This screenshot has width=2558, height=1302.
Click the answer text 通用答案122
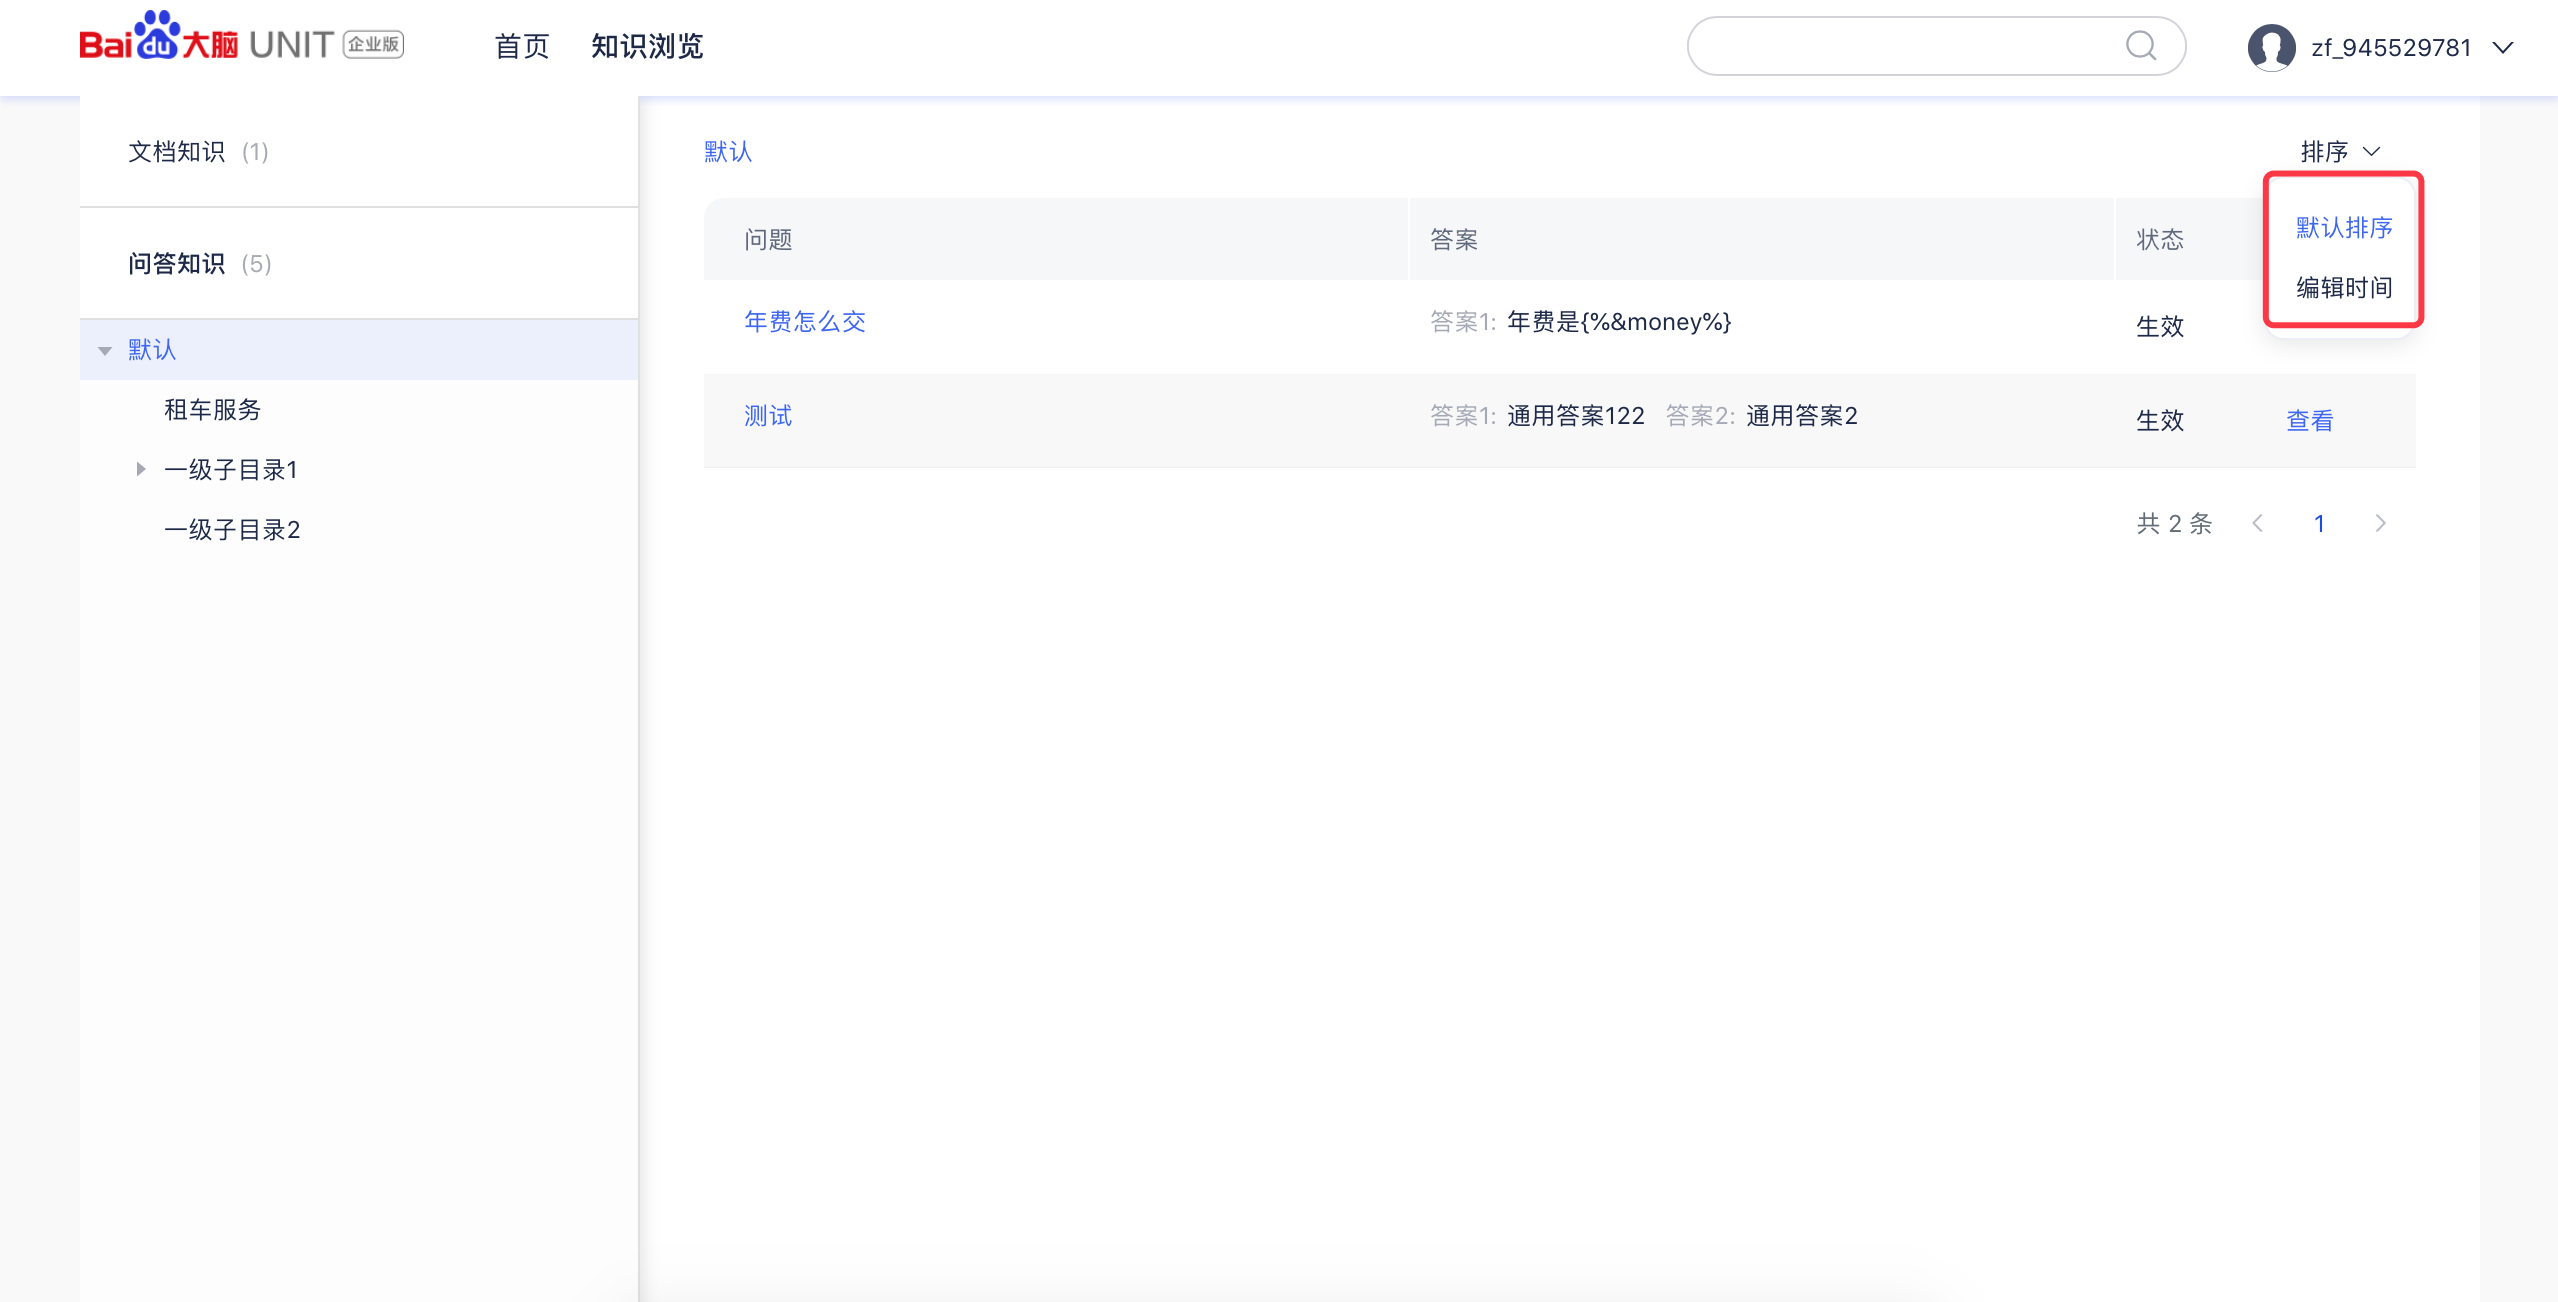point(1575,416)
